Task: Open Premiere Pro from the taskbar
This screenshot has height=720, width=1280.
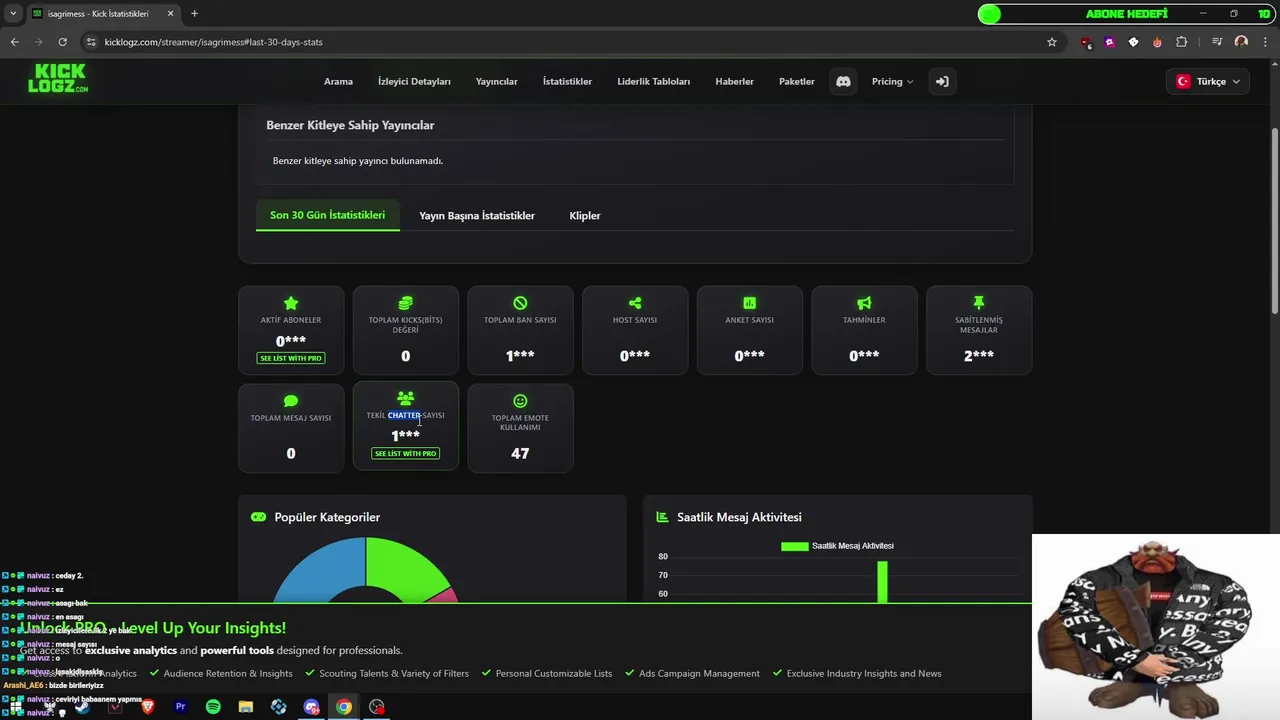Action: (181, 707)
